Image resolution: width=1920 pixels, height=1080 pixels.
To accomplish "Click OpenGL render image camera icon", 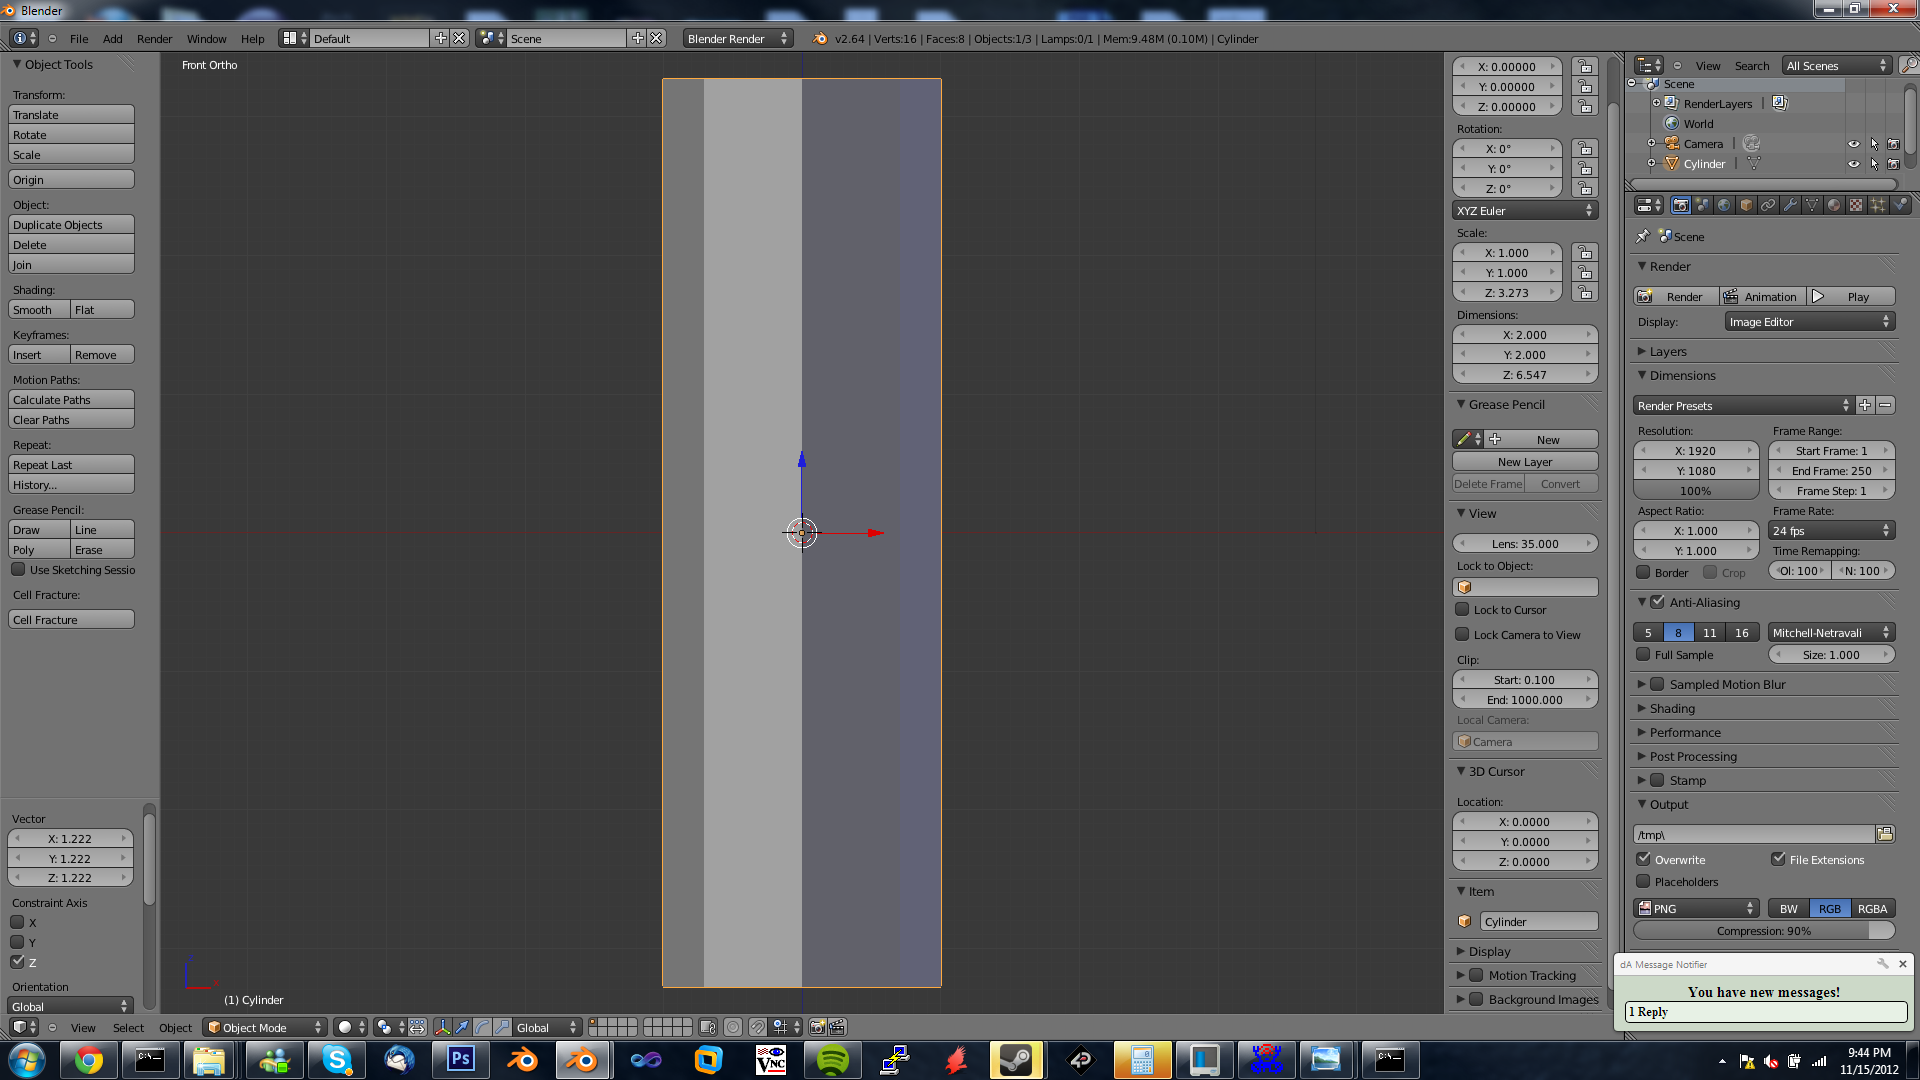I will (817, 1027).
